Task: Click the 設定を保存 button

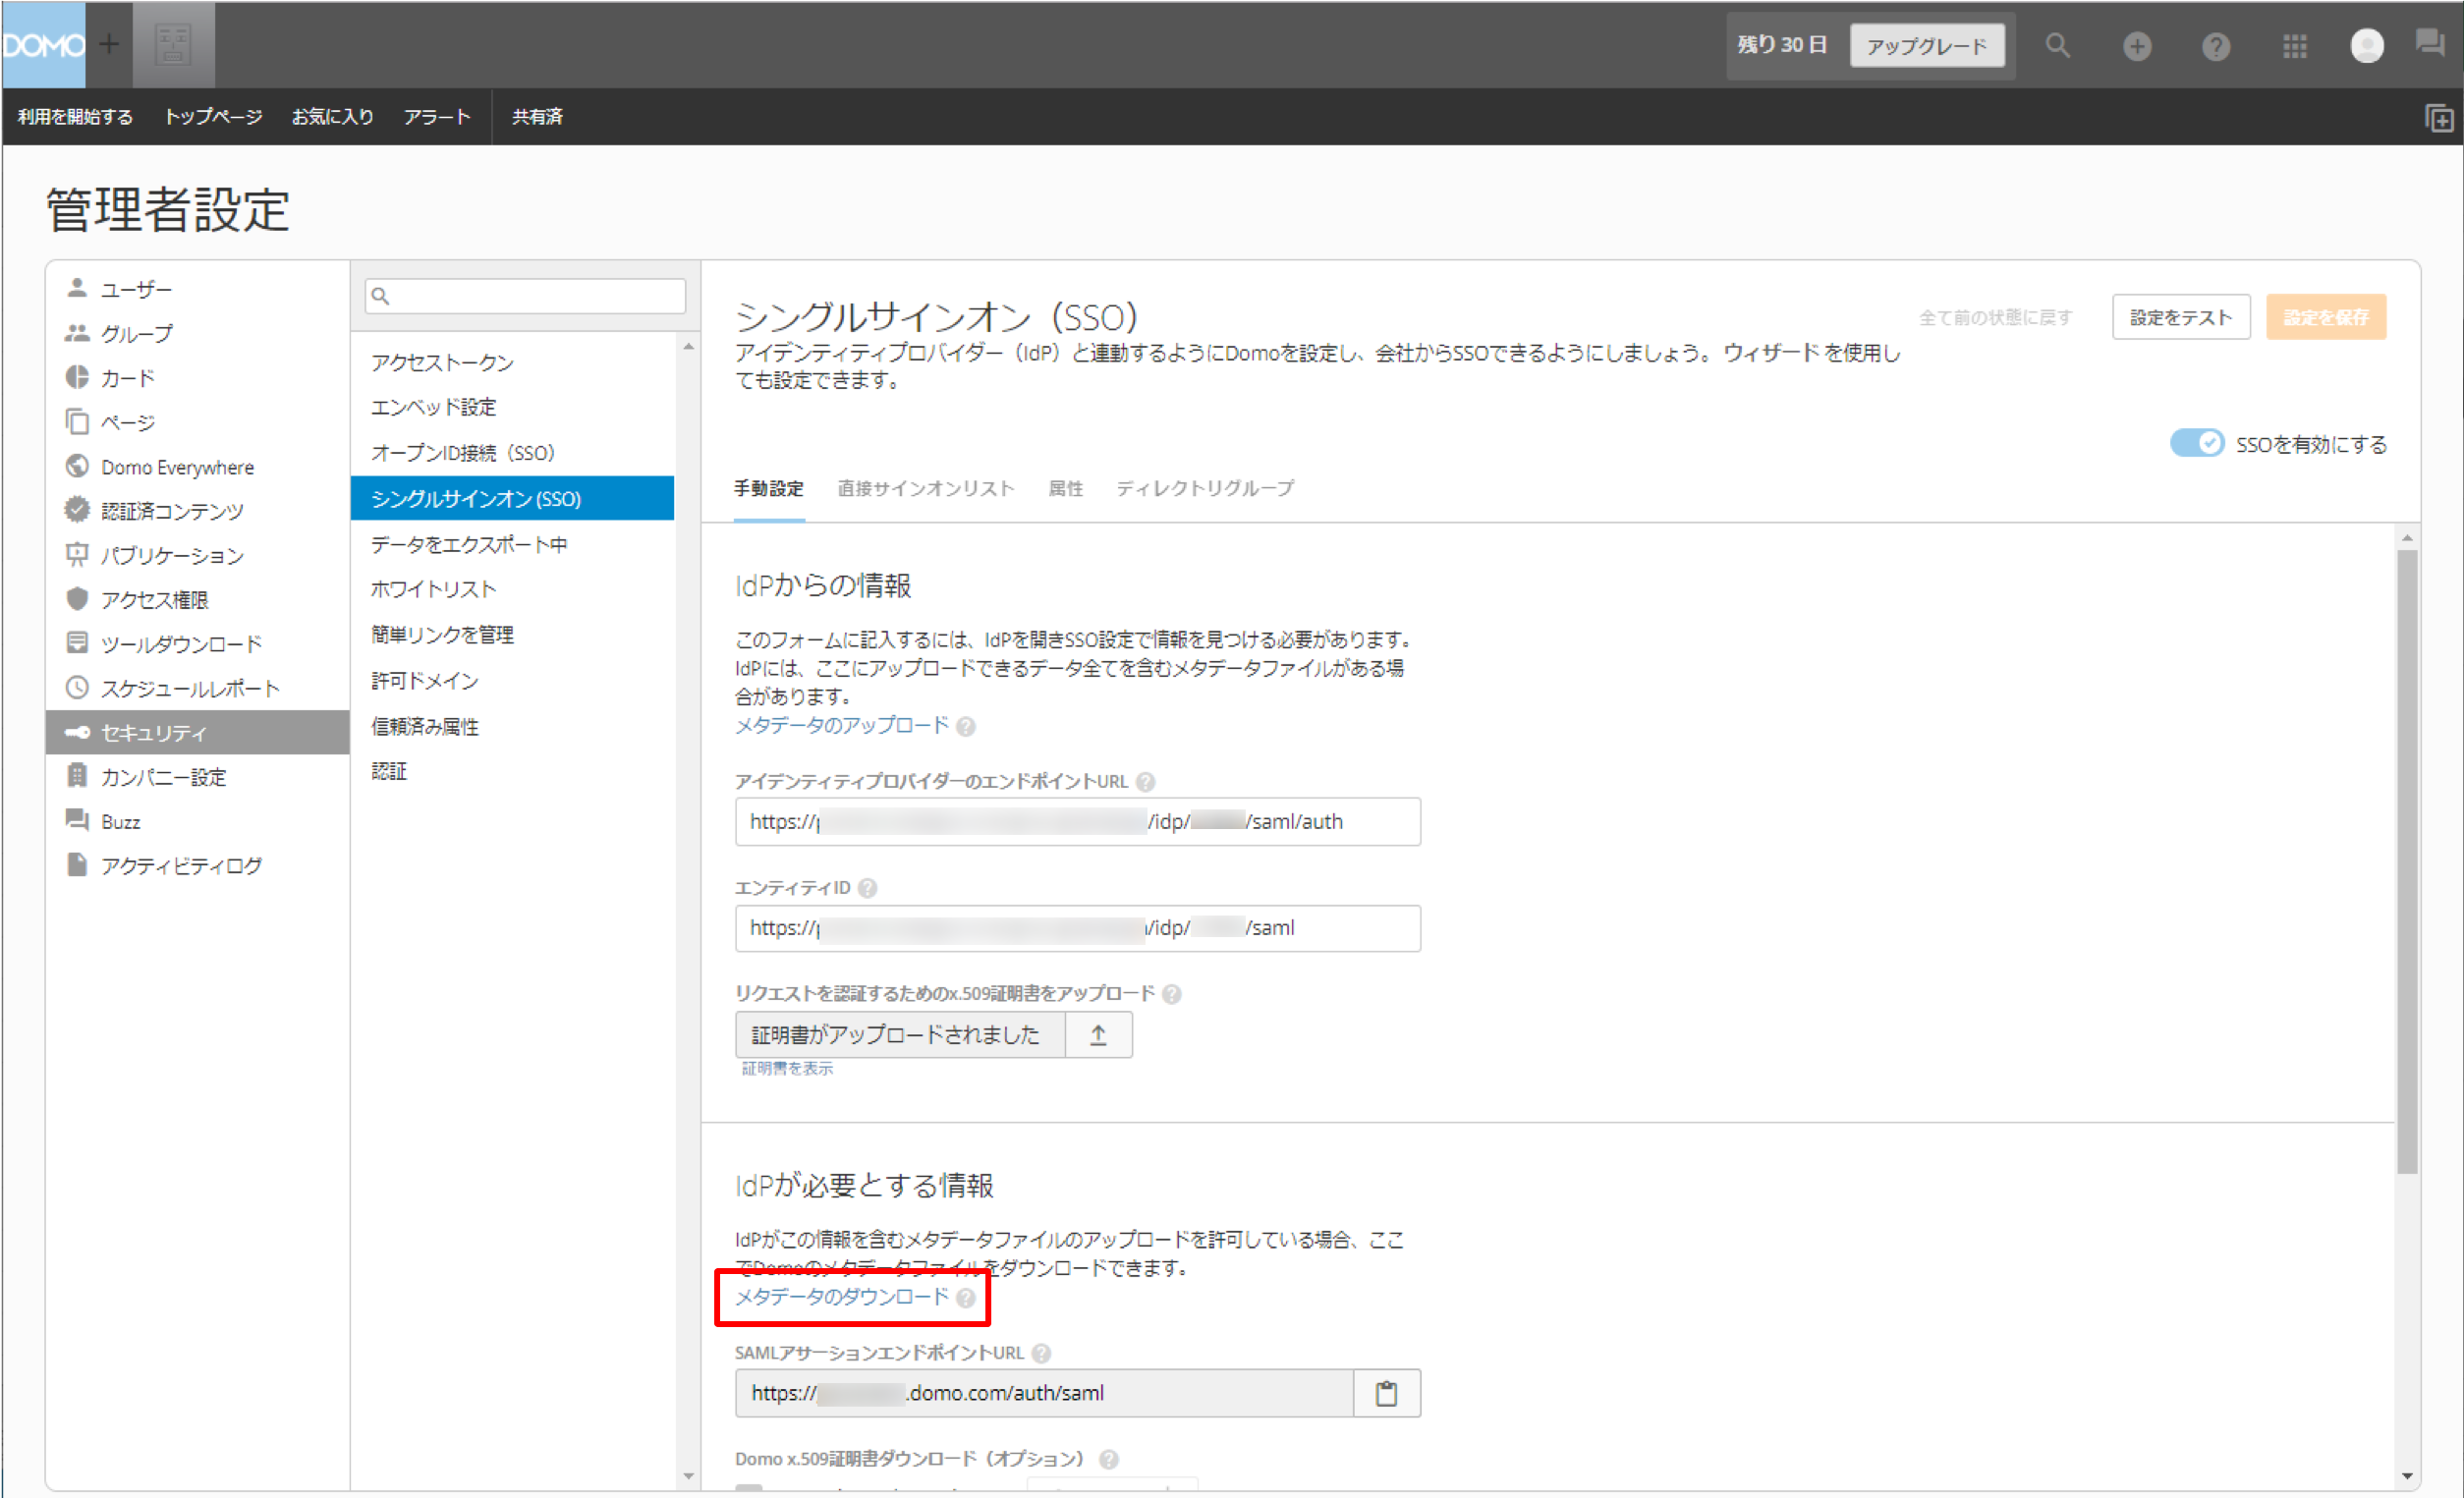Action: [2326, 317]
